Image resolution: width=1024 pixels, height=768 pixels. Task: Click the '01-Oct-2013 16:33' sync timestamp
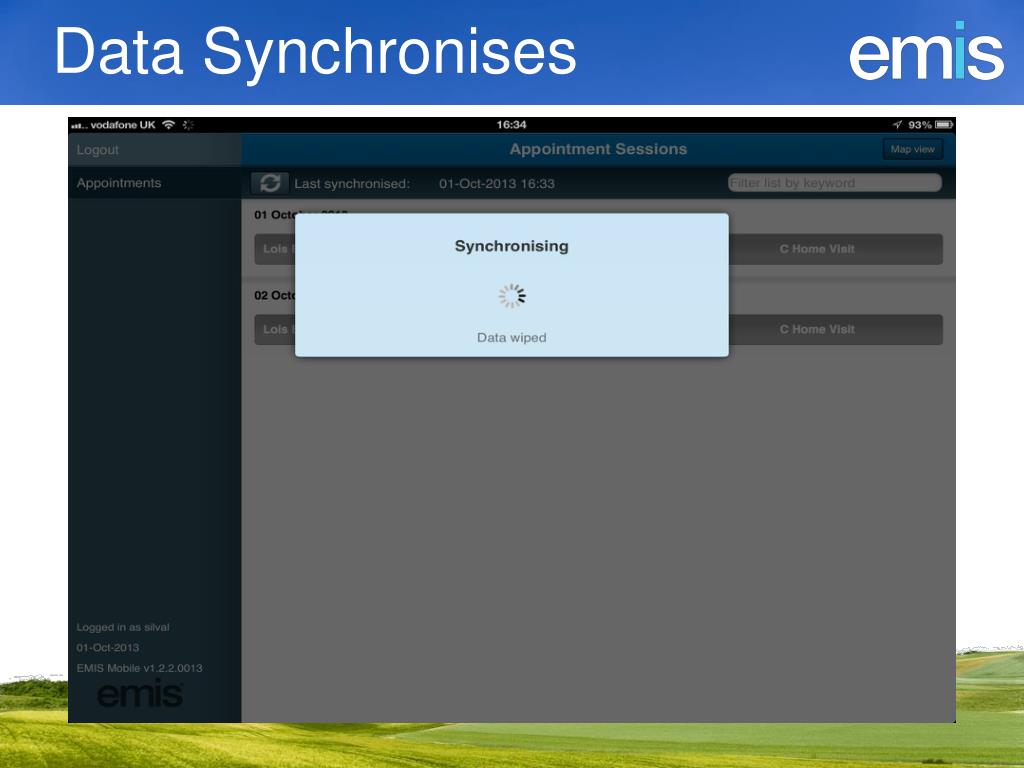coord(496,184)
